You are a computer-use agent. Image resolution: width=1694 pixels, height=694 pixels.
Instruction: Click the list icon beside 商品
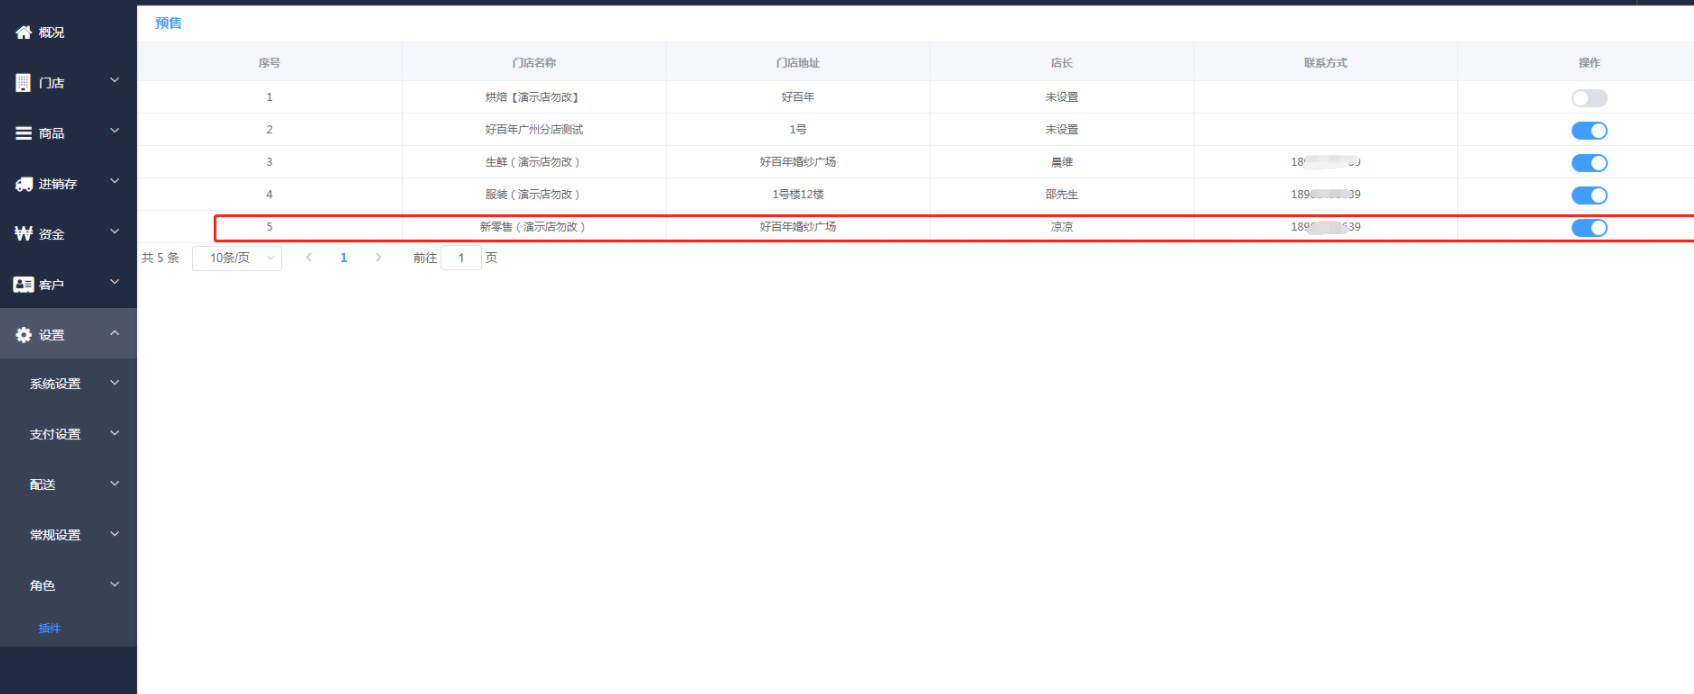tap(23, 133)
